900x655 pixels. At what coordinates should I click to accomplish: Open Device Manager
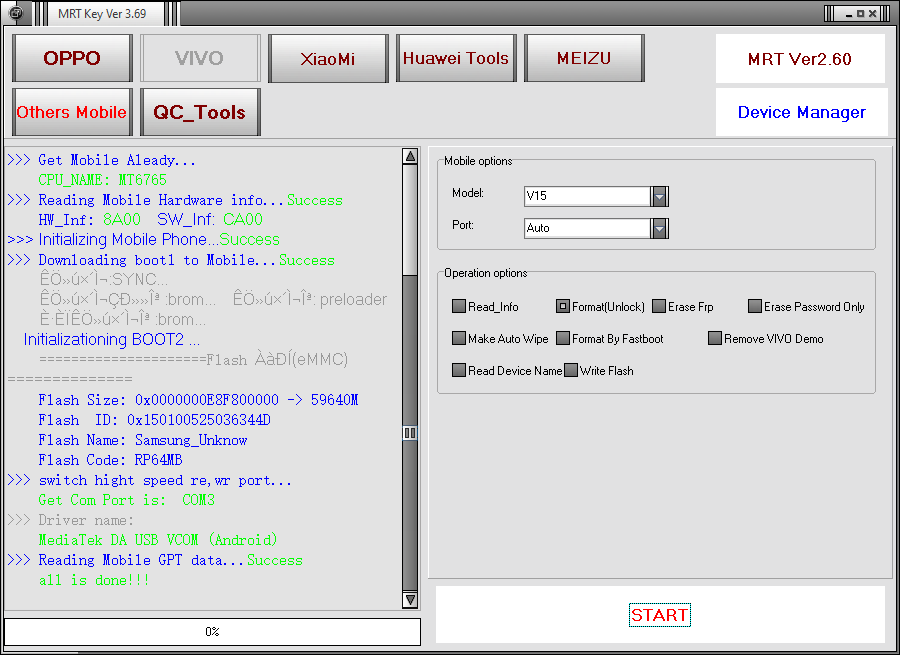click(801, 112)
